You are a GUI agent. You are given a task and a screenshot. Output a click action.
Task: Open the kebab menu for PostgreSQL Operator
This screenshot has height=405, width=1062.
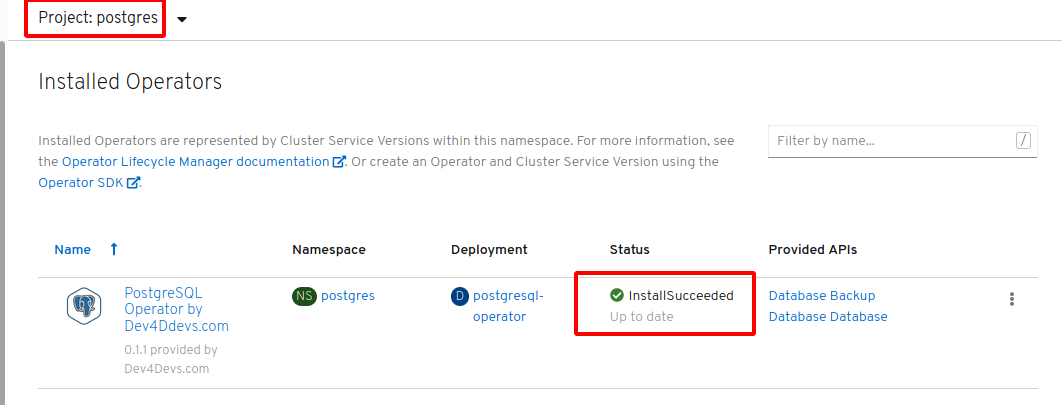(1012, 299)
